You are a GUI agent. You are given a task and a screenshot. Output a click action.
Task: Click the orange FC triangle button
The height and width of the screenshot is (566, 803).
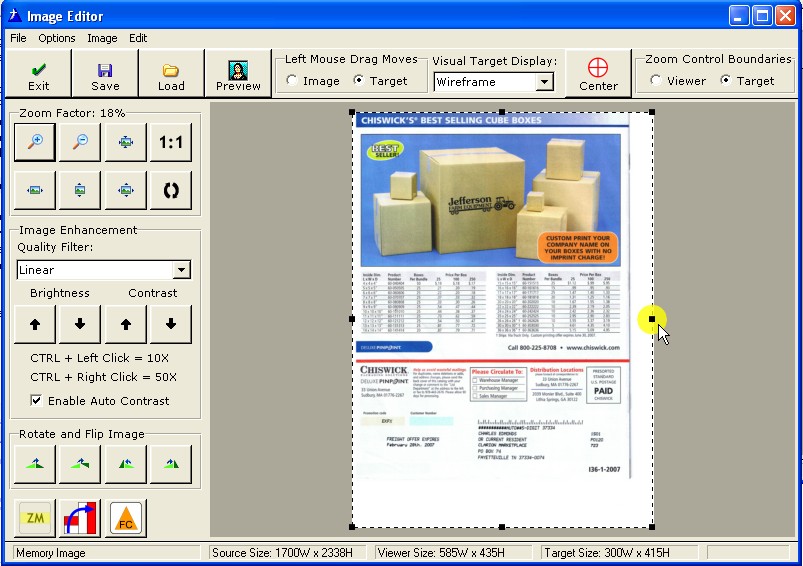(125, 518)
